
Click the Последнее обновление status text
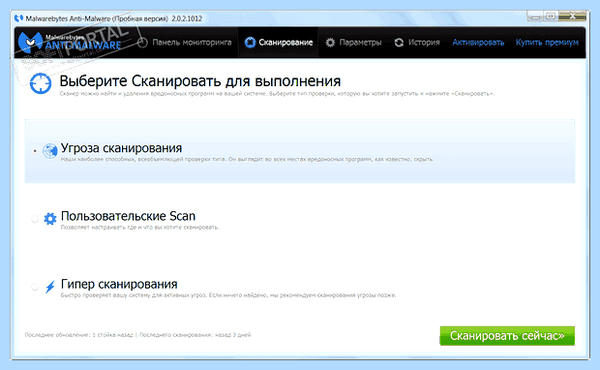[x=79, y=335]
